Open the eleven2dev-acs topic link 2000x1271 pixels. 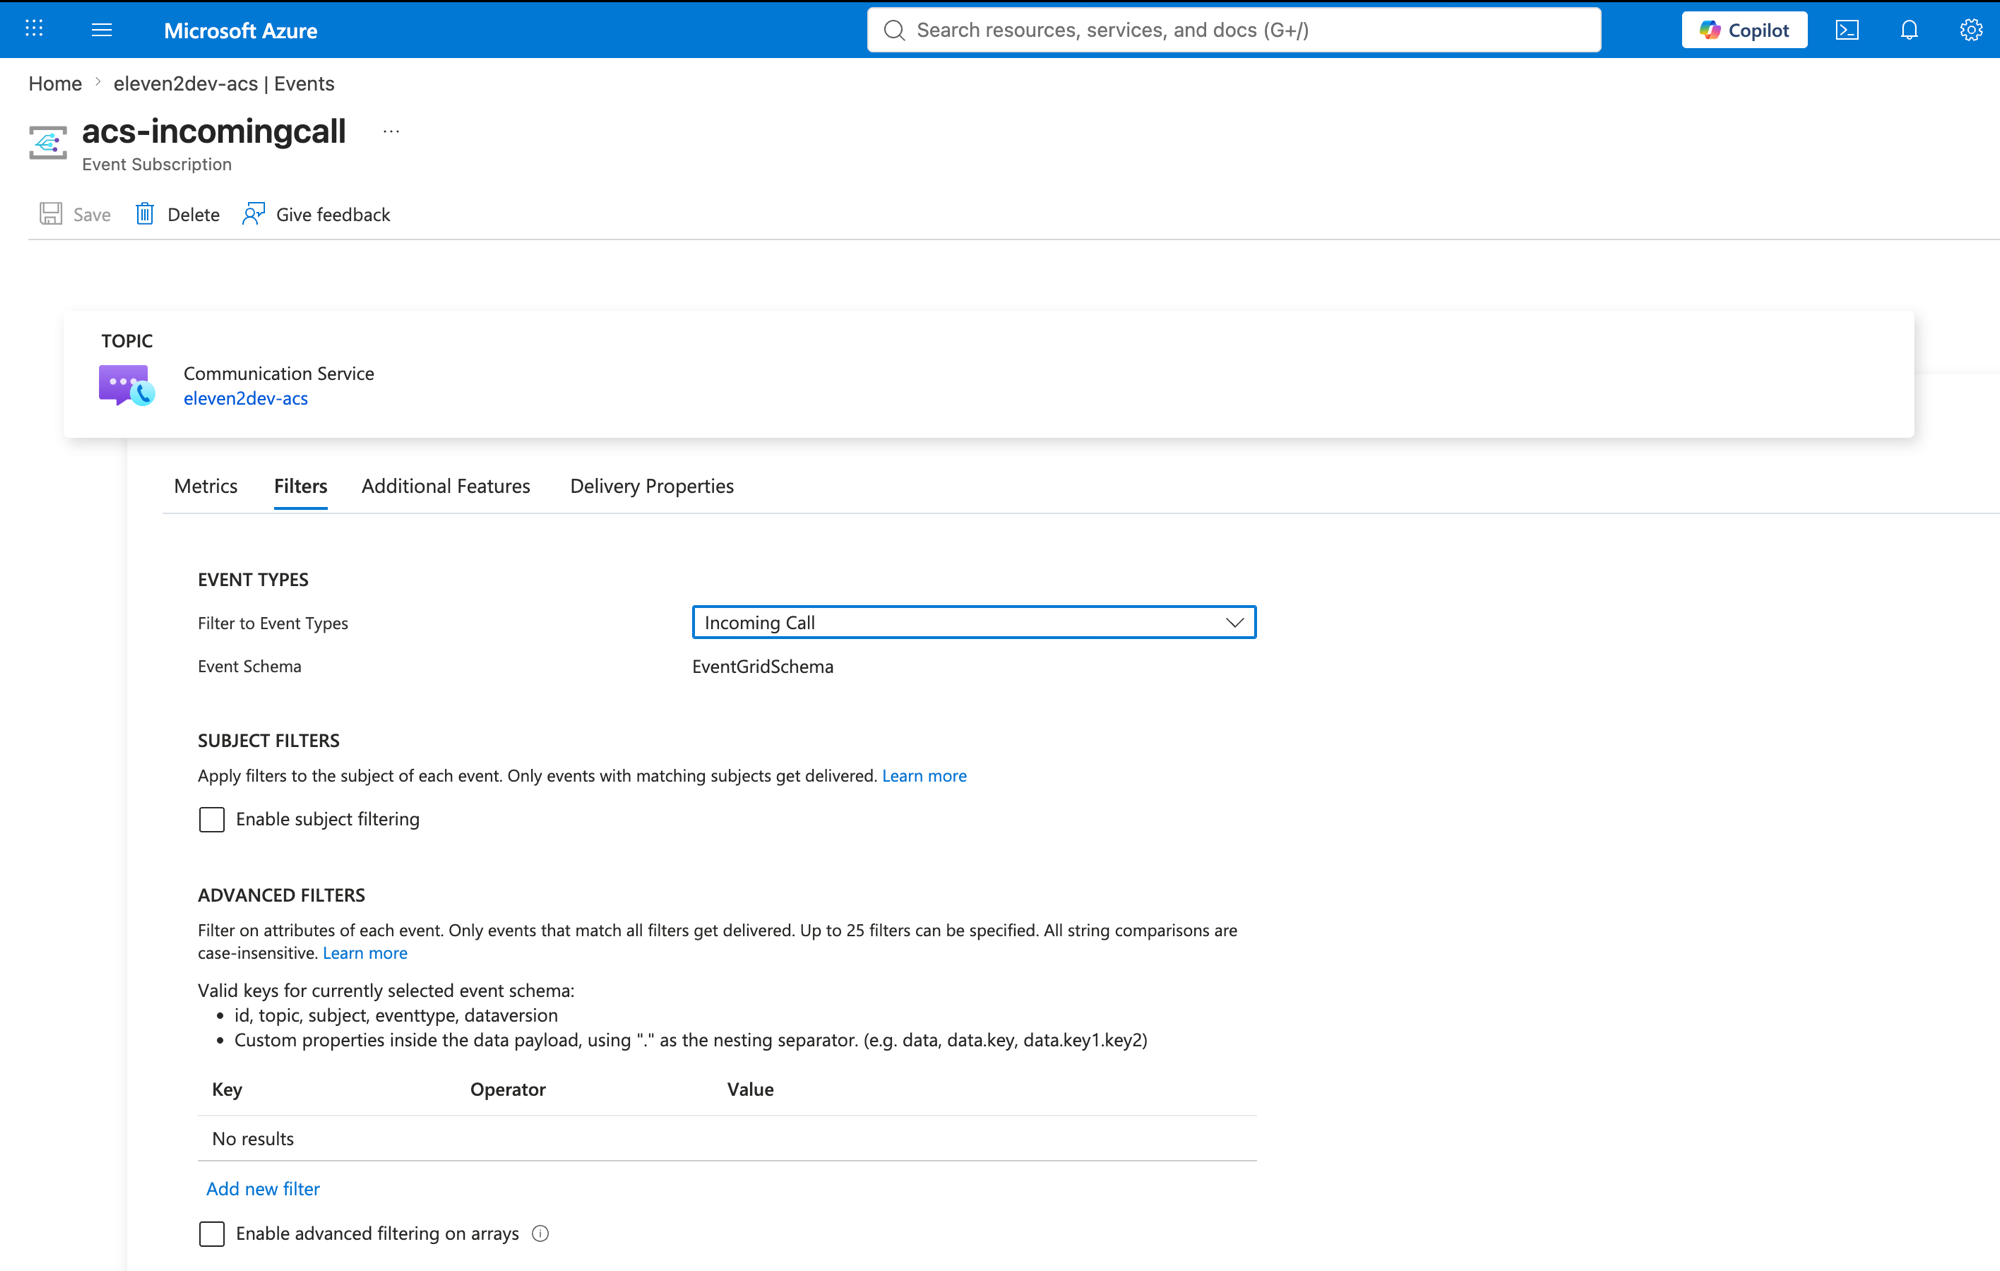tap(245, 398)
